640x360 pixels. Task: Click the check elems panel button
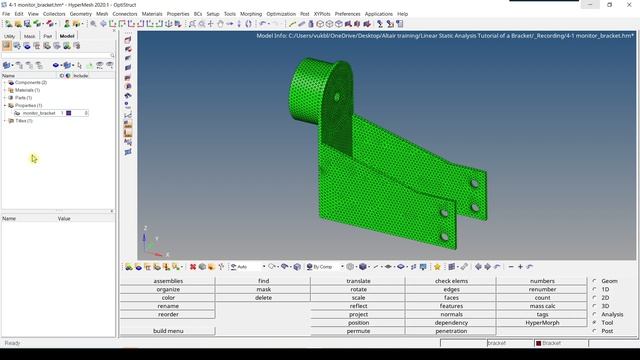[x=451, y=281]
